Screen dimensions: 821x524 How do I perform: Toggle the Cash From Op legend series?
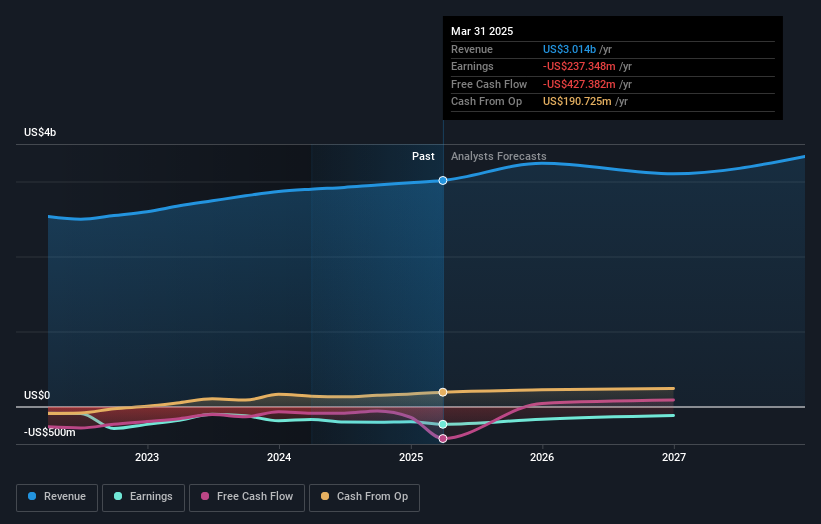click(364, 497)
